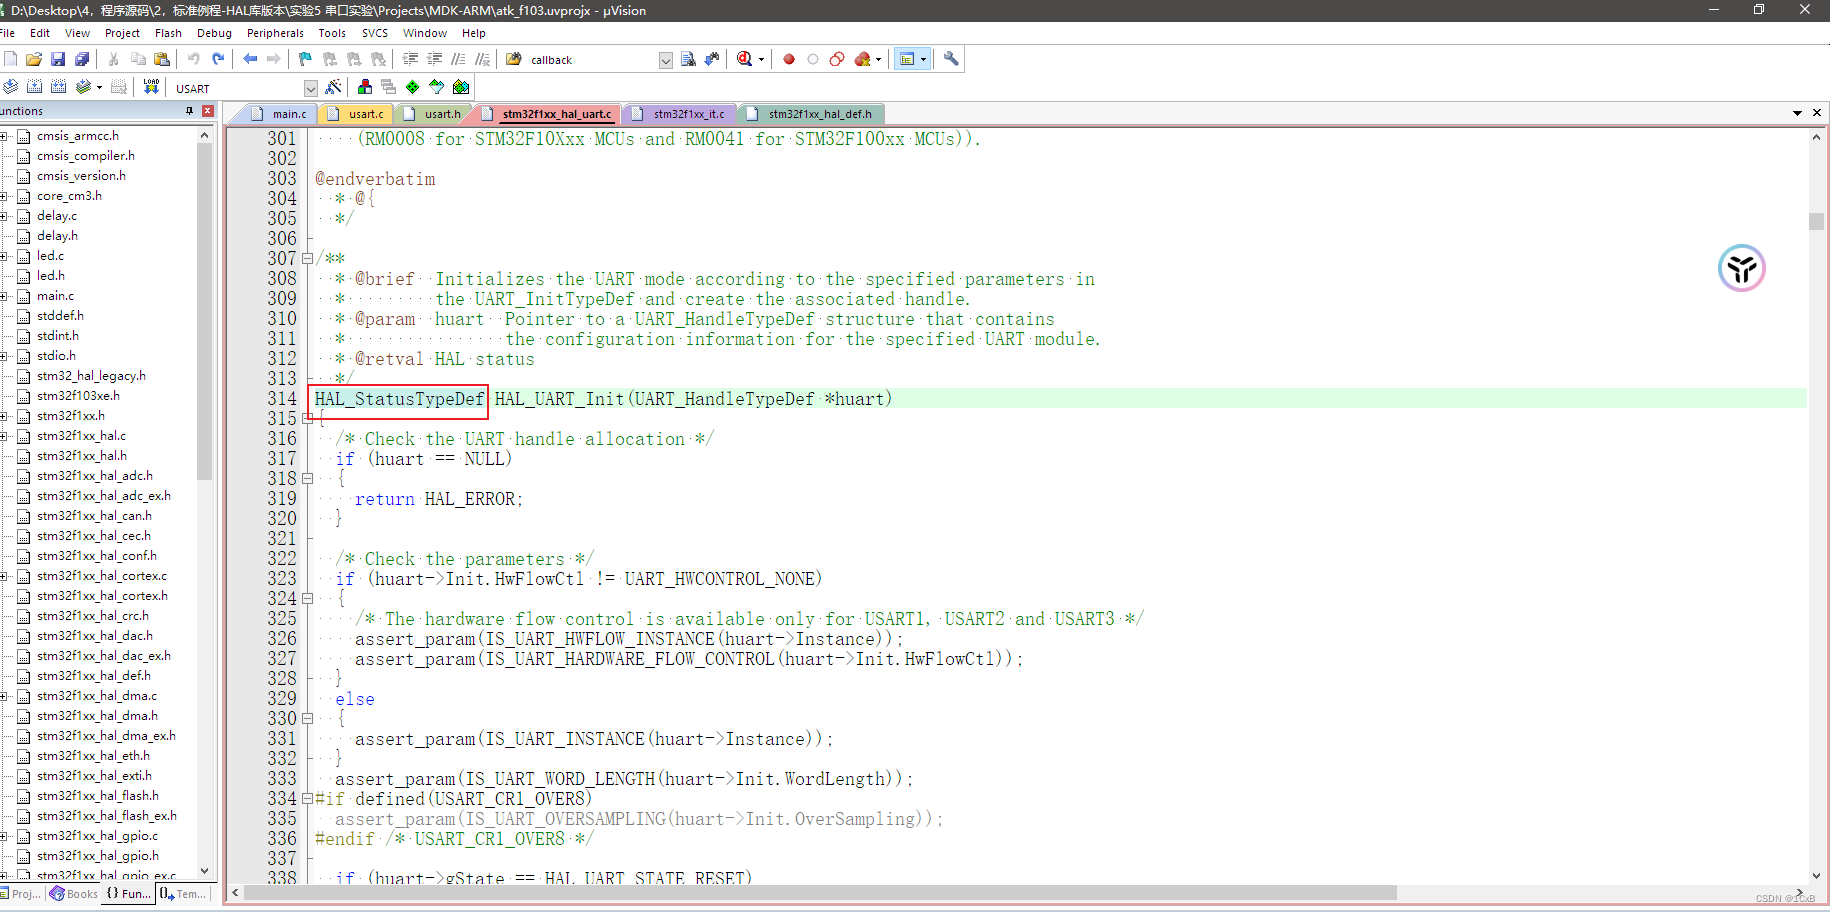The image size is (1830, 912).
Task: Click the callback search input field
Action: coord(592,60)
